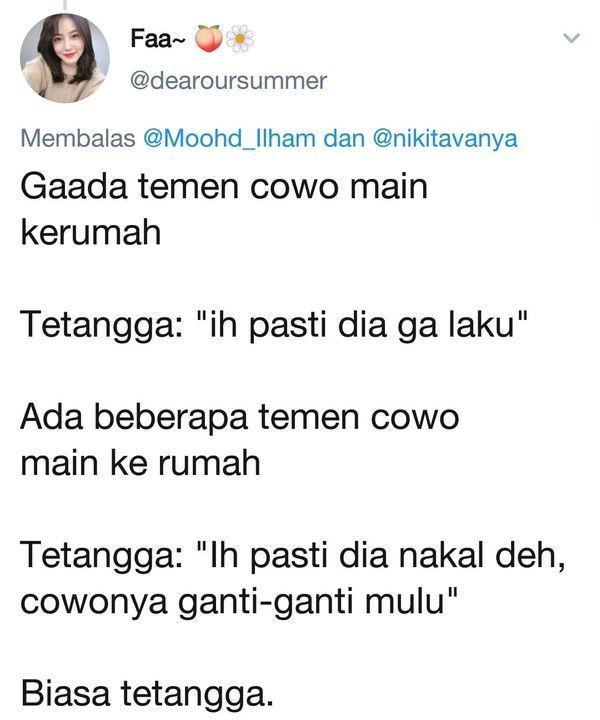Image resolution: width=600 pixels, height=720 pixels.
Task: Click the word cowonya
Action: (94, 603)
